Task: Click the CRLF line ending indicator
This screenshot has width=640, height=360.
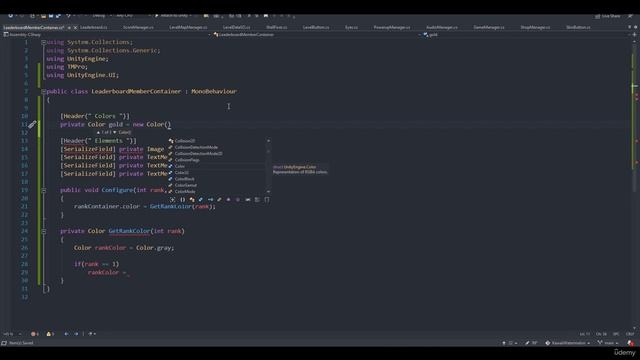Action: point(630,334)
